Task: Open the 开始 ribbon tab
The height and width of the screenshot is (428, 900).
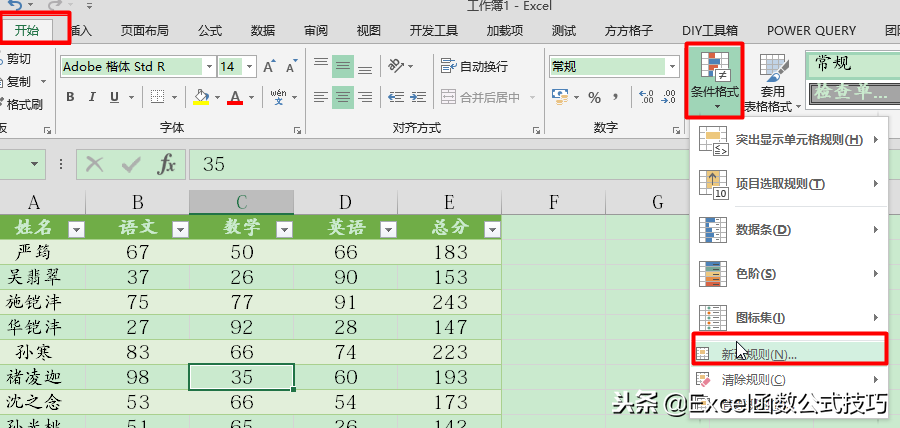Action: tap(27, 30)
